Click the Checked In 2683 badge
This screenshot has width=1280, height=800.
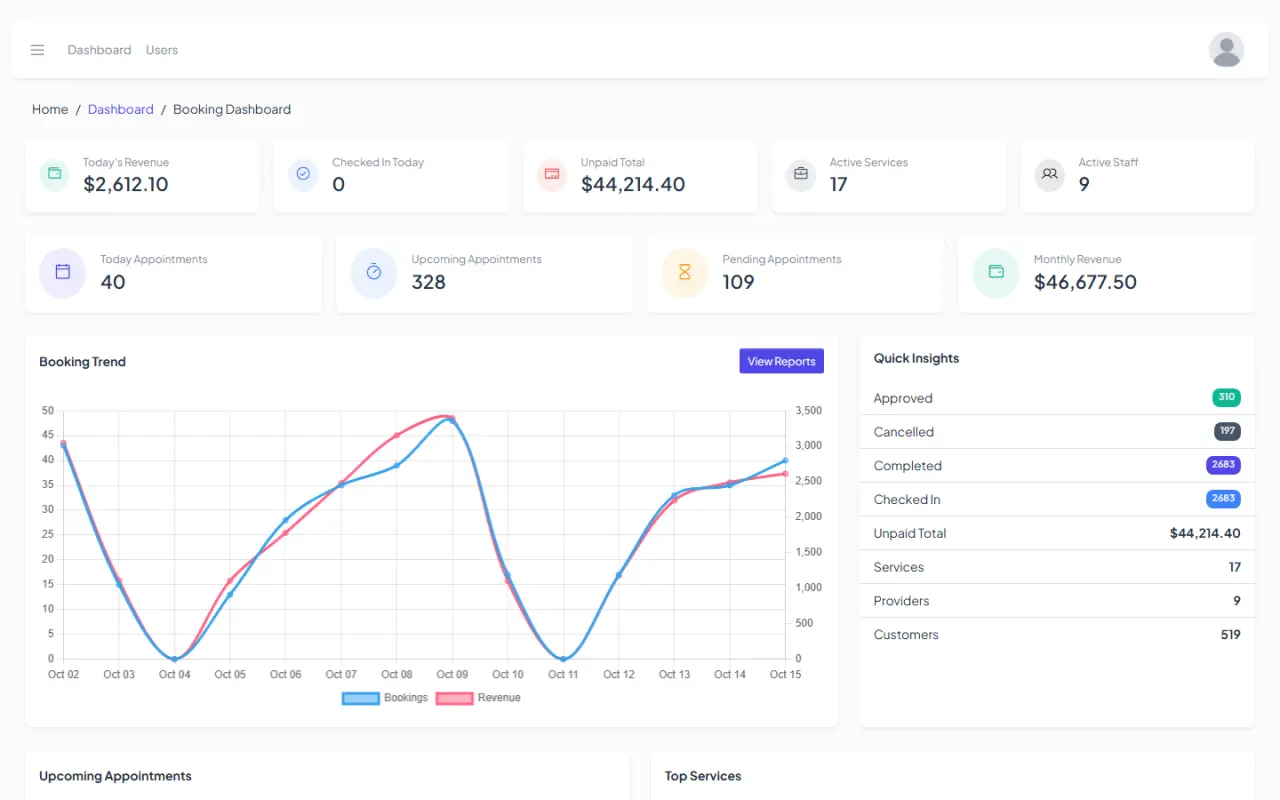(x=1223, y=499)
